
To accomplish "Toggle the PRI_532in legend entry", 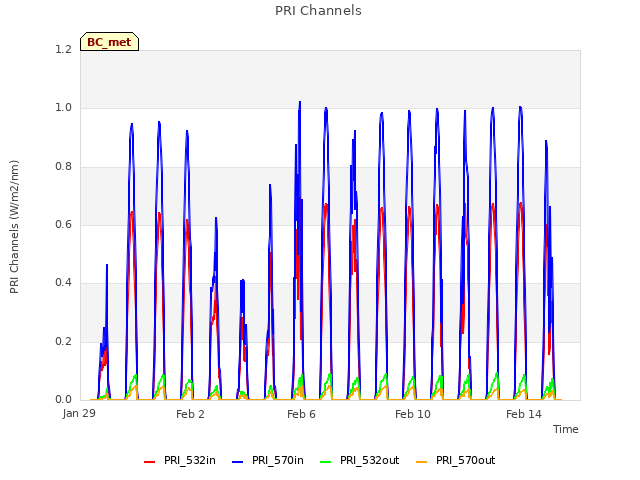I will point(180,461).
